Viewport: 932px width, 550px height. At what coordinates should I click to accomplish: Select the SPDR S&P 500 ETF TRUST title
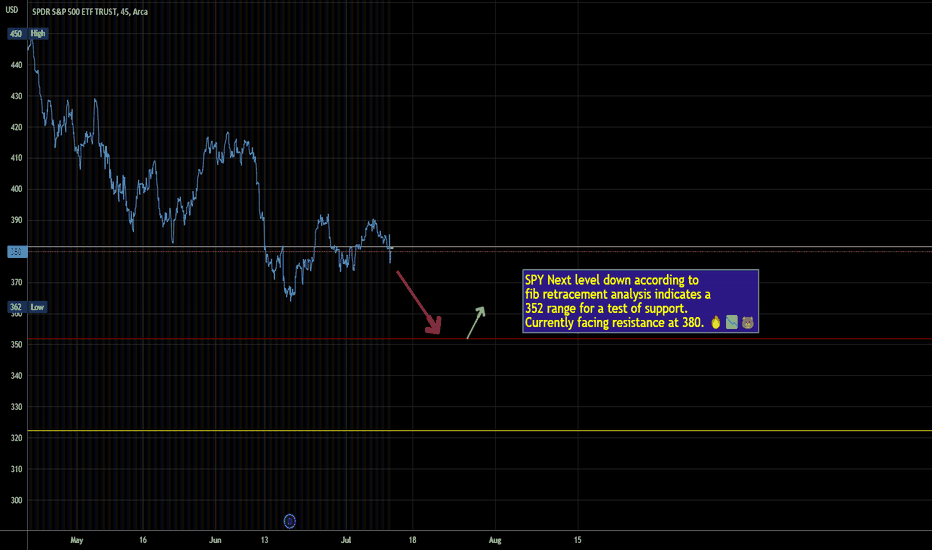click(x=90, y=12)
